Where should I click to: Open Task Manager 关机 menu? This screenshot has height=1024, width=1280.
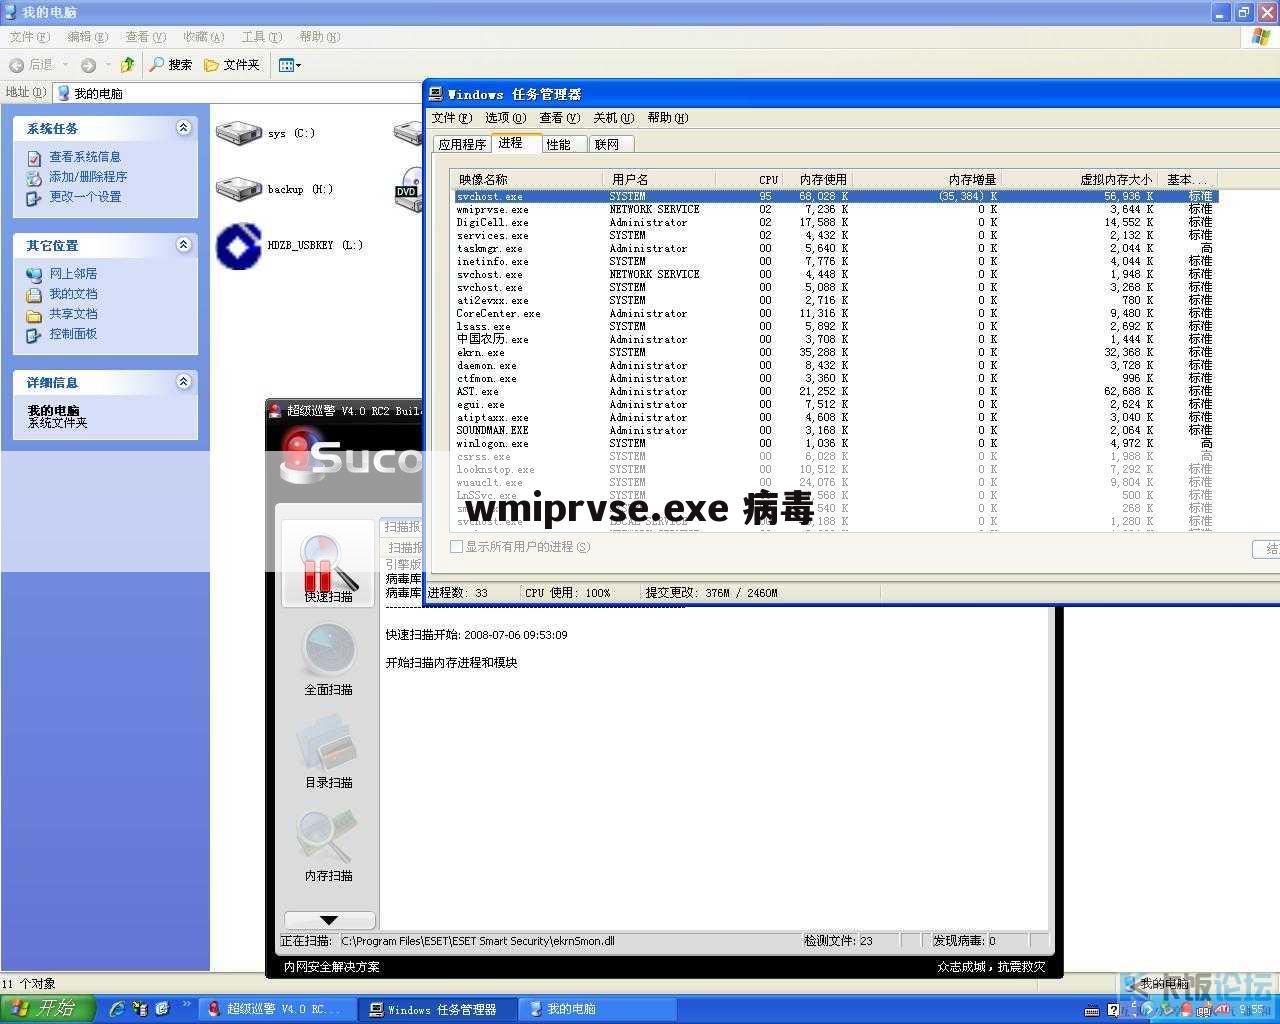(x=613, y=118)
